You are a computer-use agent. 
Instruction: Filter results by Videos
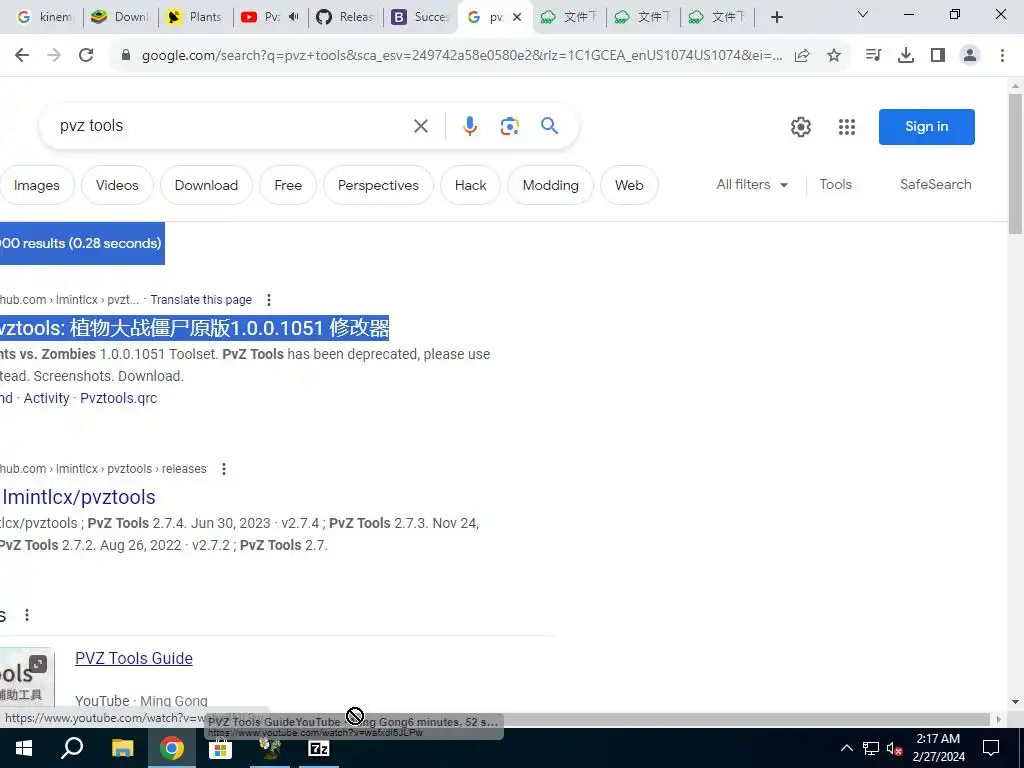tap(117, 185)
